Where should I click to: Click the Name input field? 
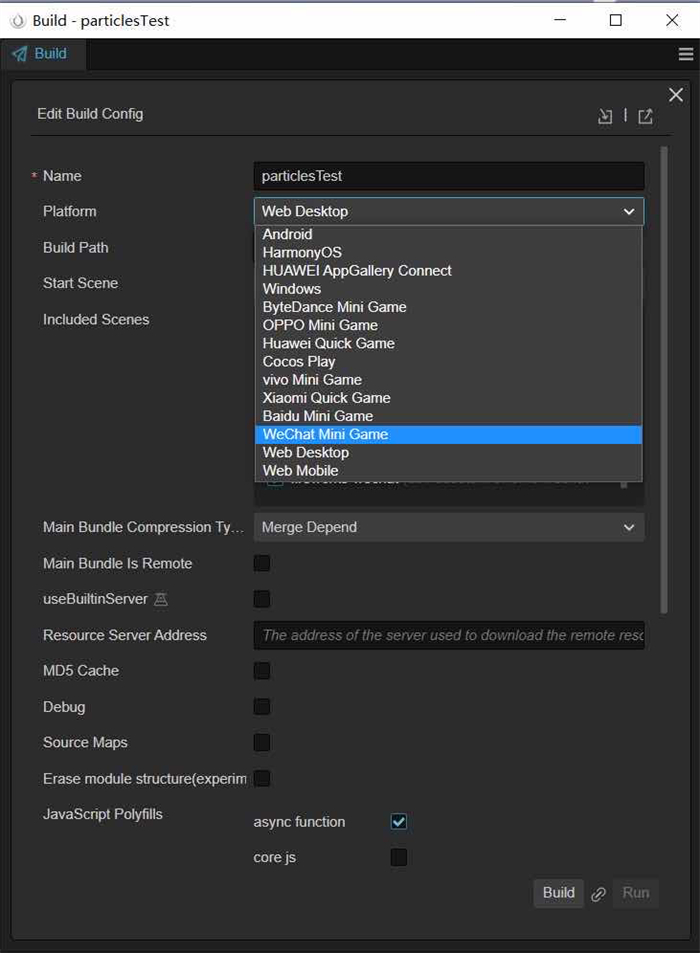[x=449, y=176]
